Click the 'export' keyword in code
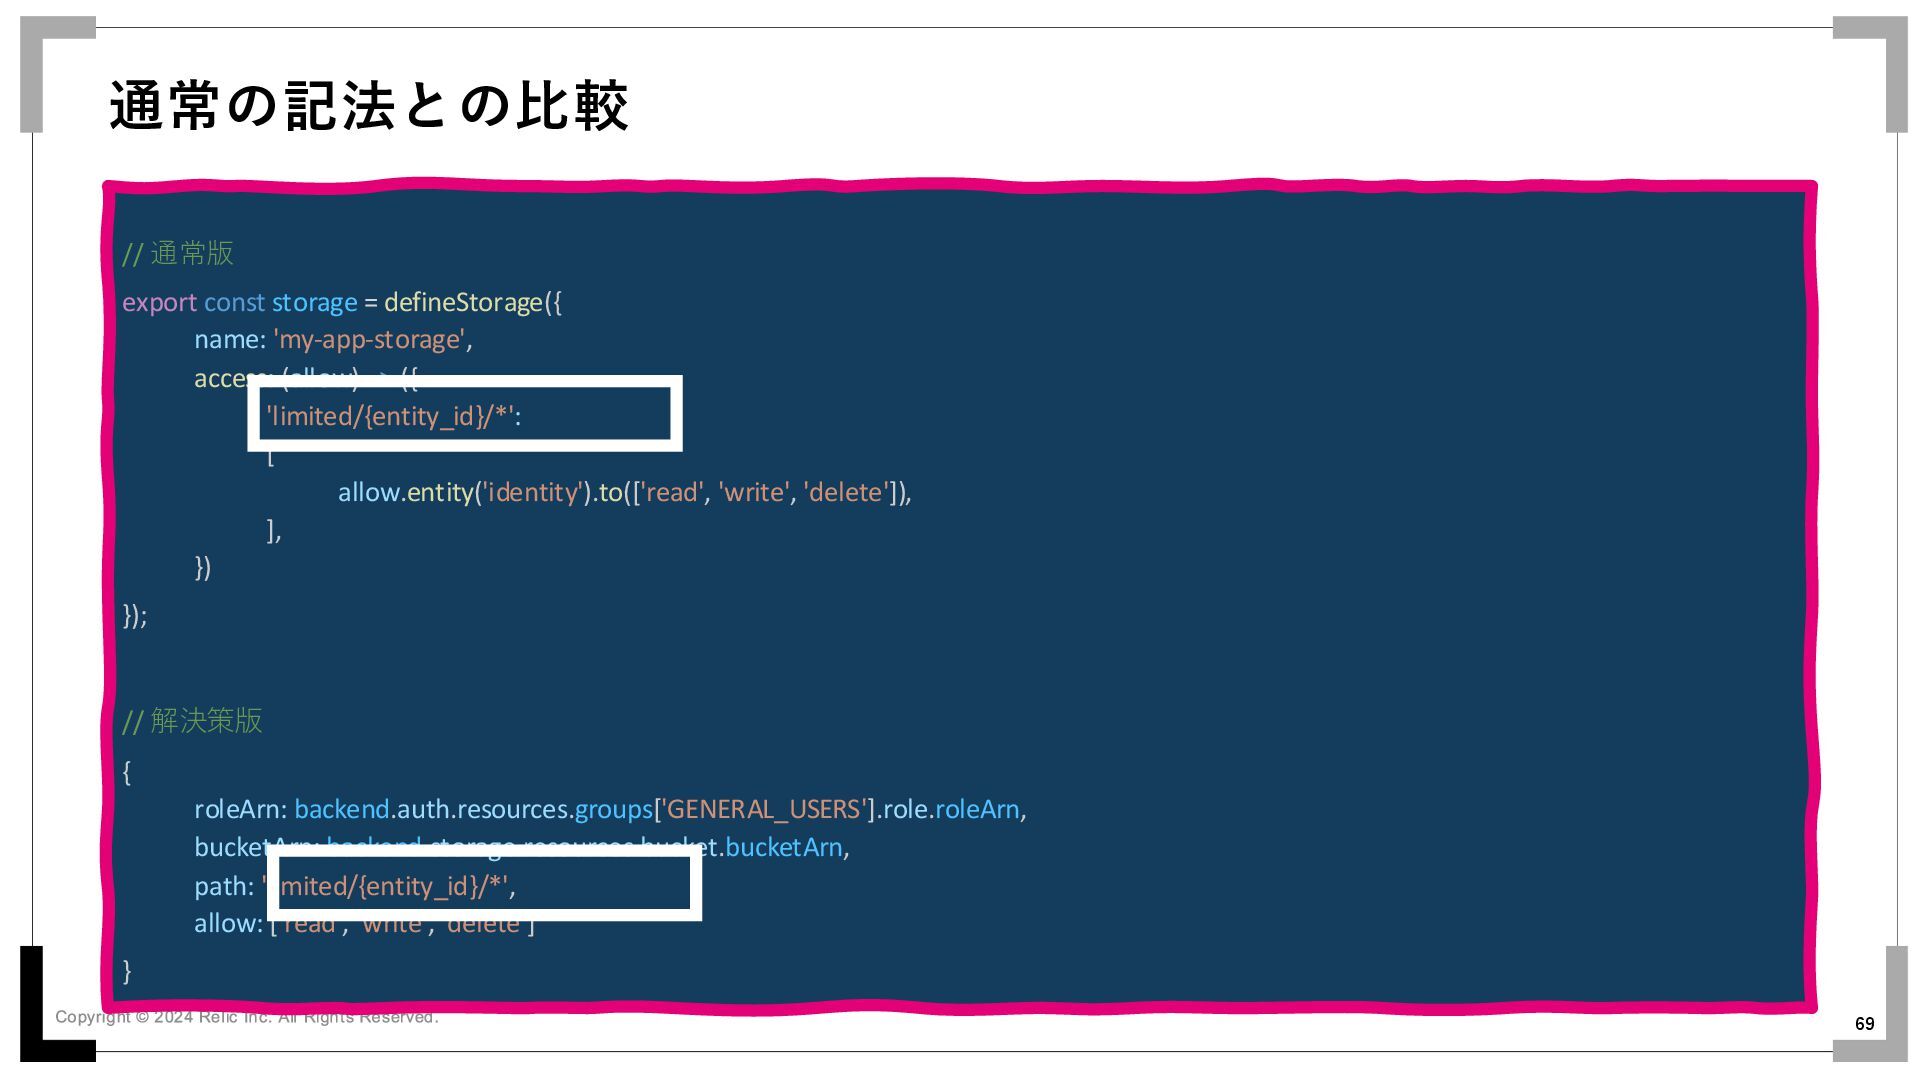 [159, 302]
